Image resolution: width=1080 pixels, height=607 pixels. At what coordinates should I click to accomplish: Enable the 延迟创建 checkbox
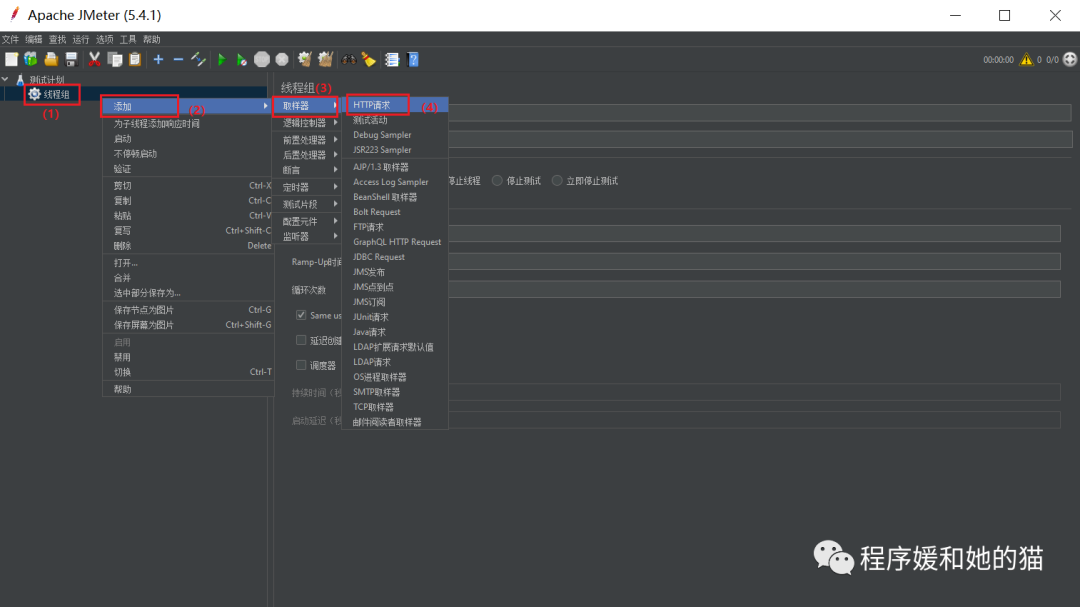coord(301,340)
